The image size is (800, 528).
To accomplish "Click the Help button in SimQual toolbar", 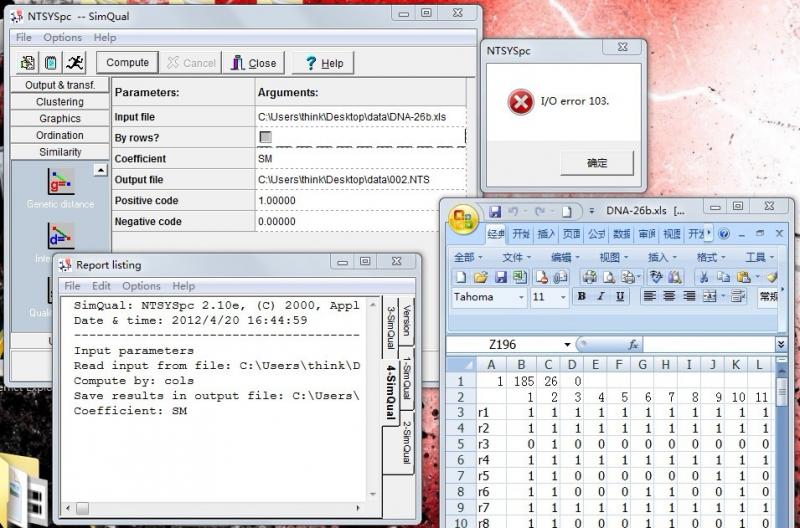I will click(x=323, y=63).
